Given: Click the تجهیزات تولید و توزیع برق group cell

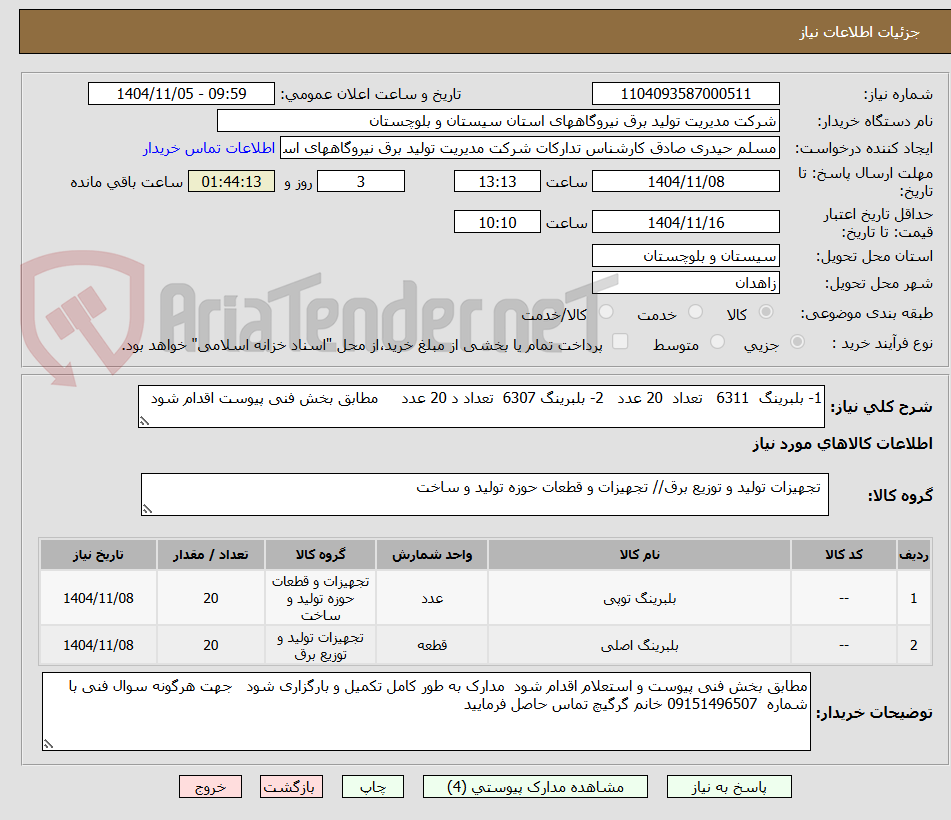Looking at the screenshot, I should click(320, 645).
